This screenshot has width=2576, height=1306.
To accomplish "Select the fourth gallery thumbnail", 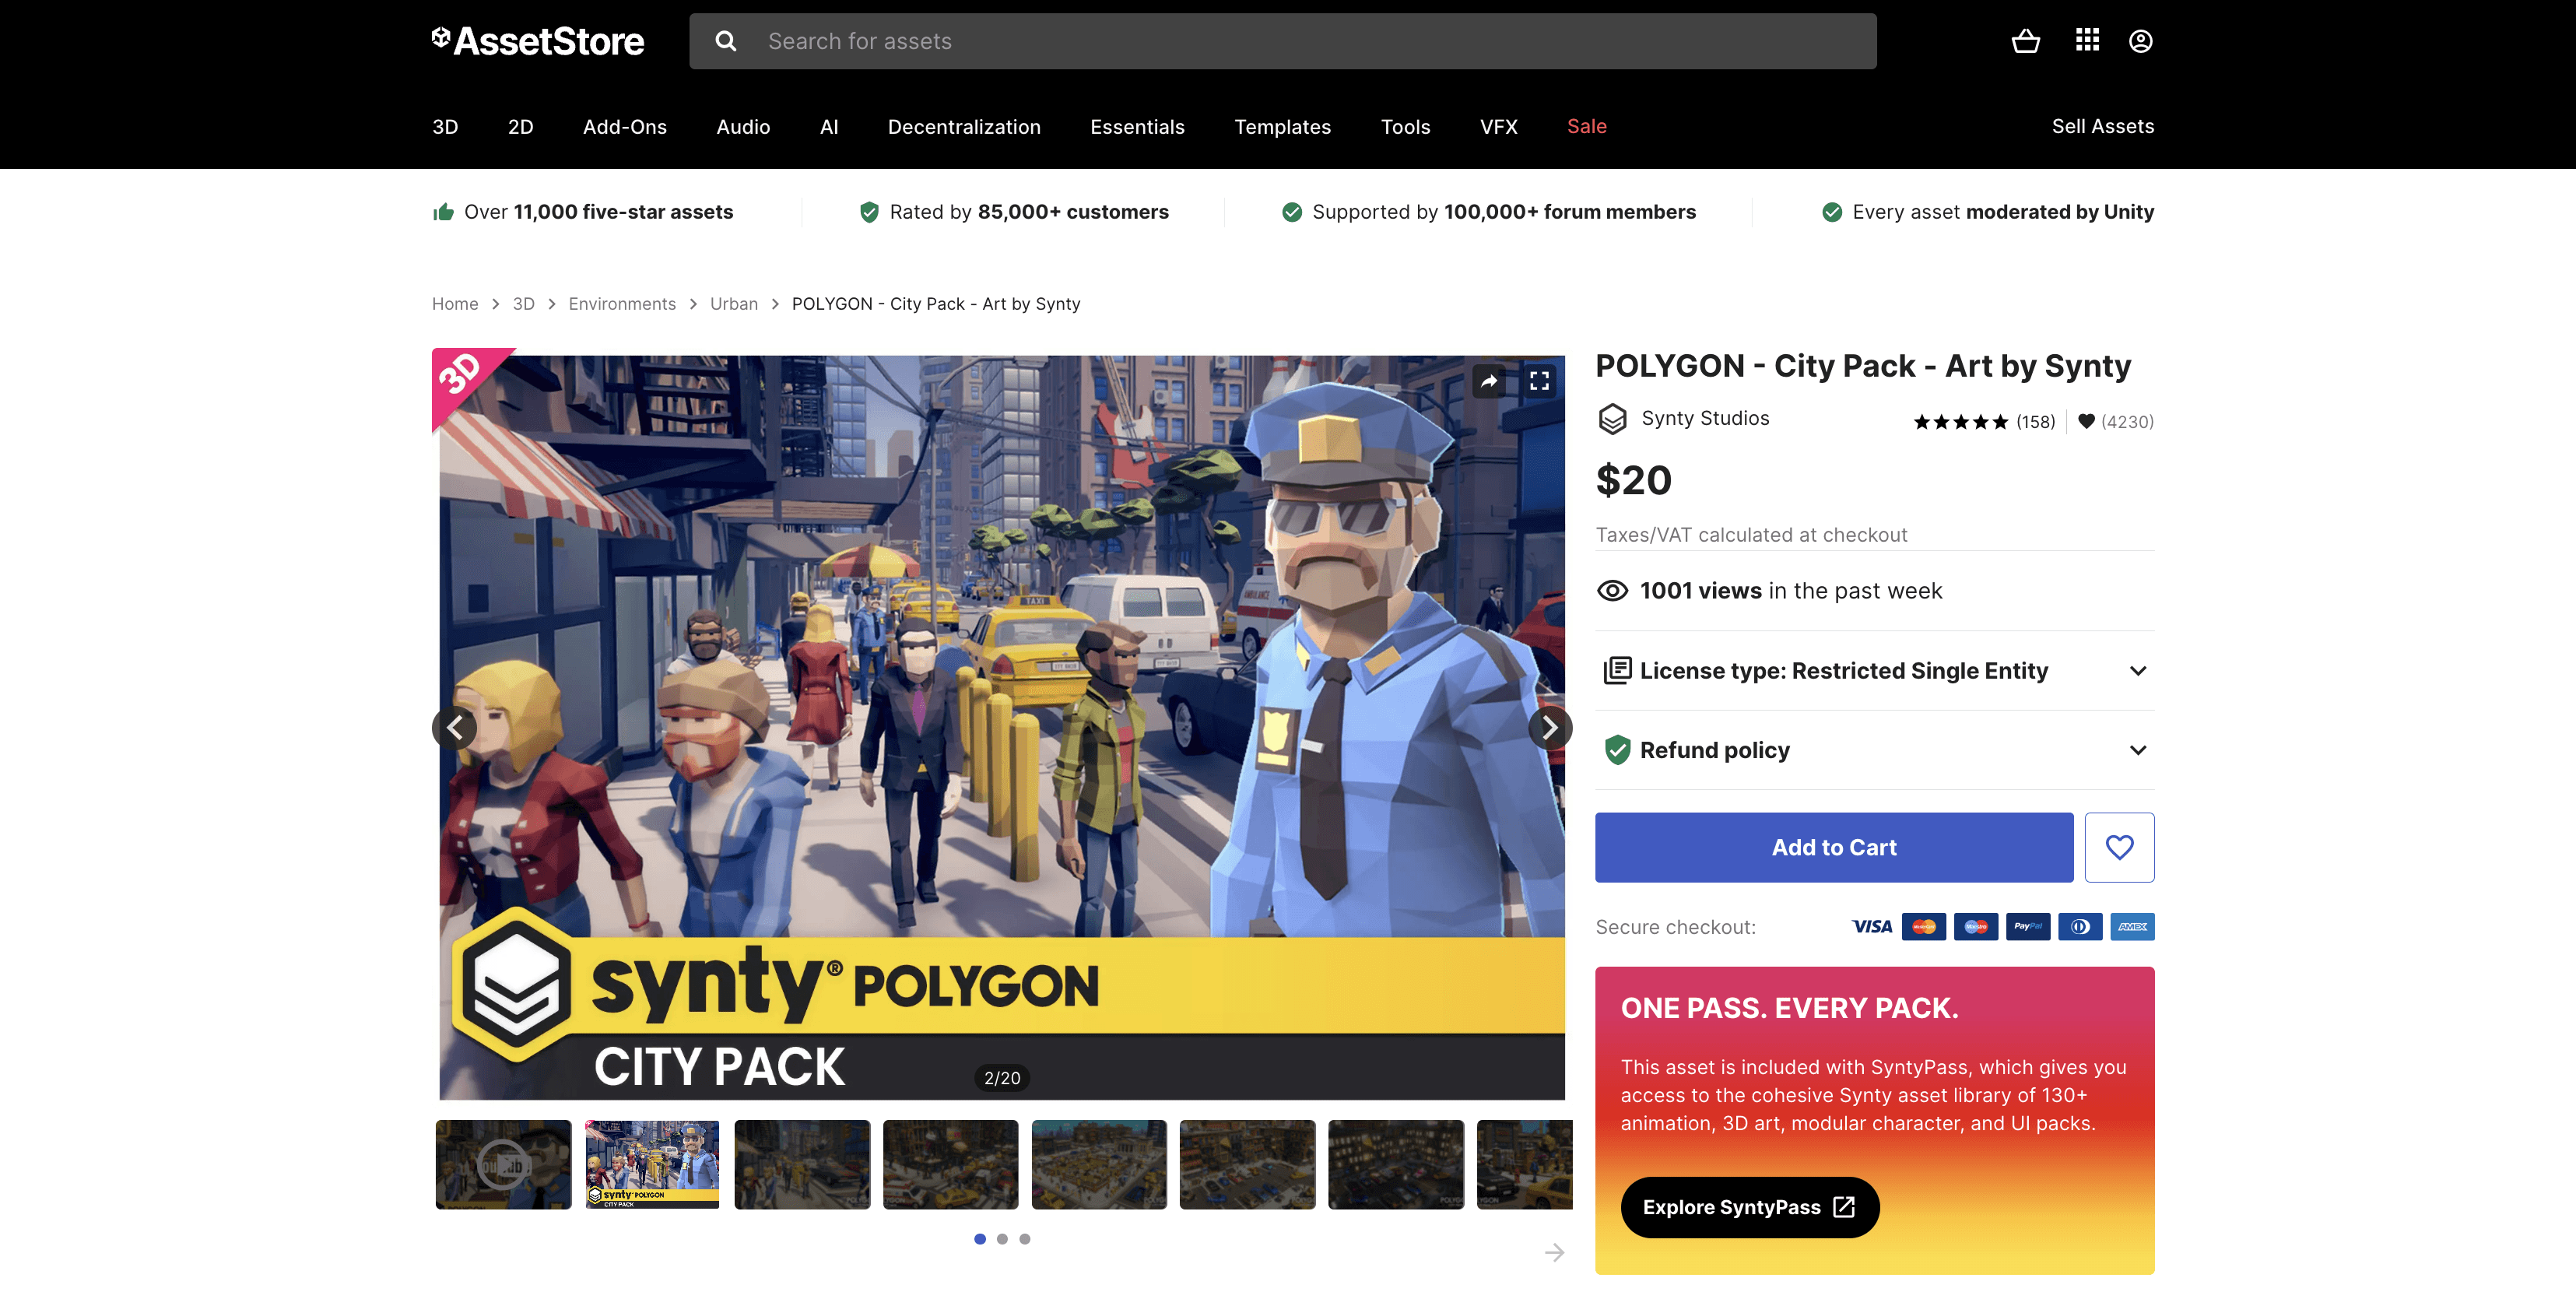I will 950,1164.
